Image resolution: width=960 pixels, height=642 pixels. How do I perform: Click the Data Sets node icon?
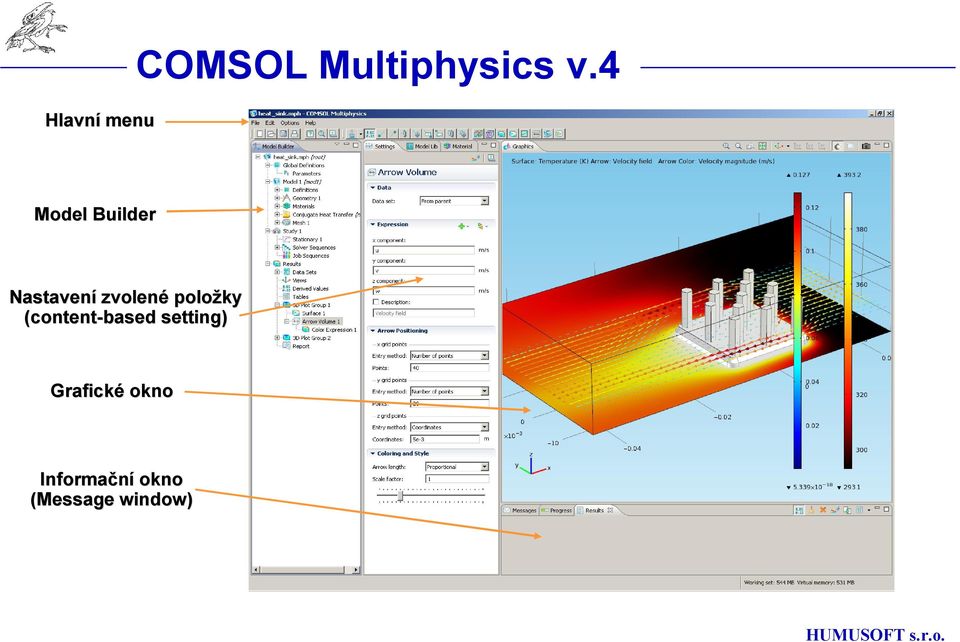click(286, 272)
